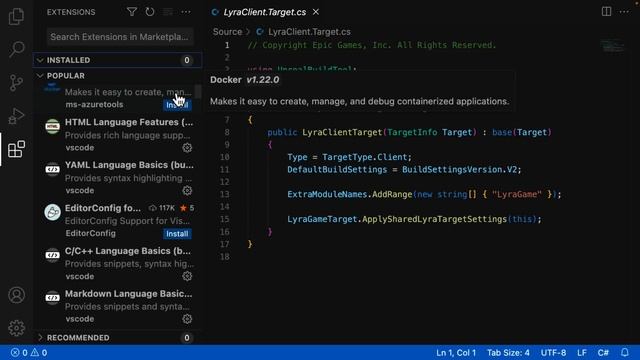Click Source in the breadcrumb
The width and height of the screenshot is (640, 360).
coord(227,32)
